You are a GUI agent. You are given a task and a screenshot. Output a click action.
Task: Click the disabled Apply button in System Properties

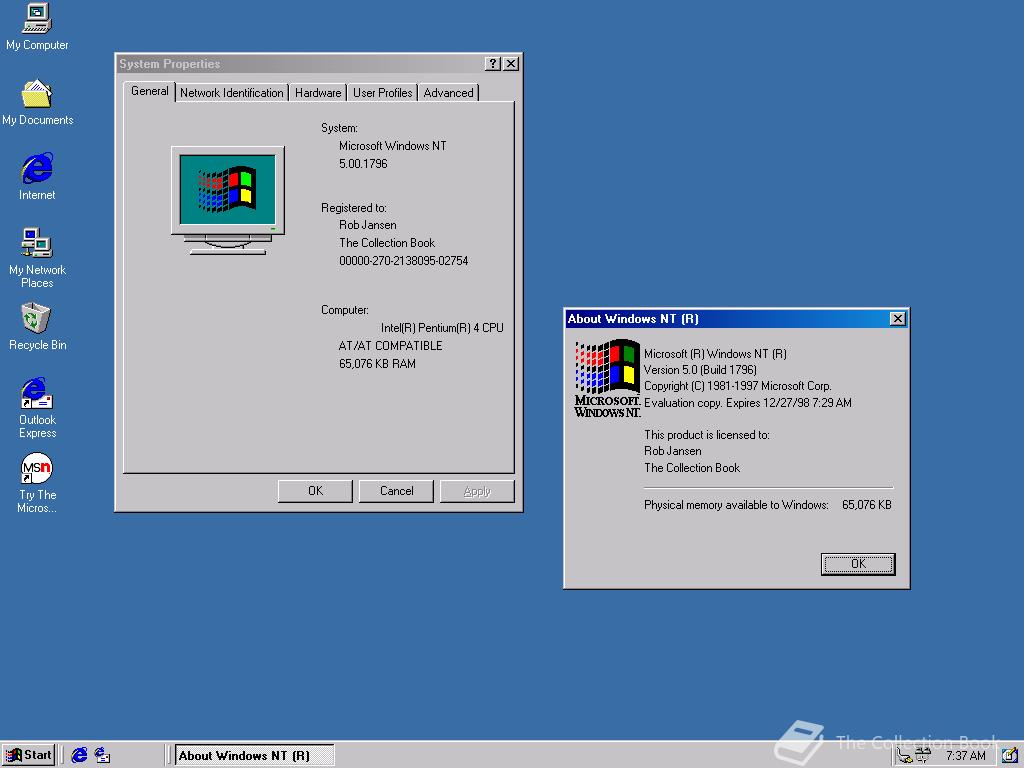[x=477, y=491]
